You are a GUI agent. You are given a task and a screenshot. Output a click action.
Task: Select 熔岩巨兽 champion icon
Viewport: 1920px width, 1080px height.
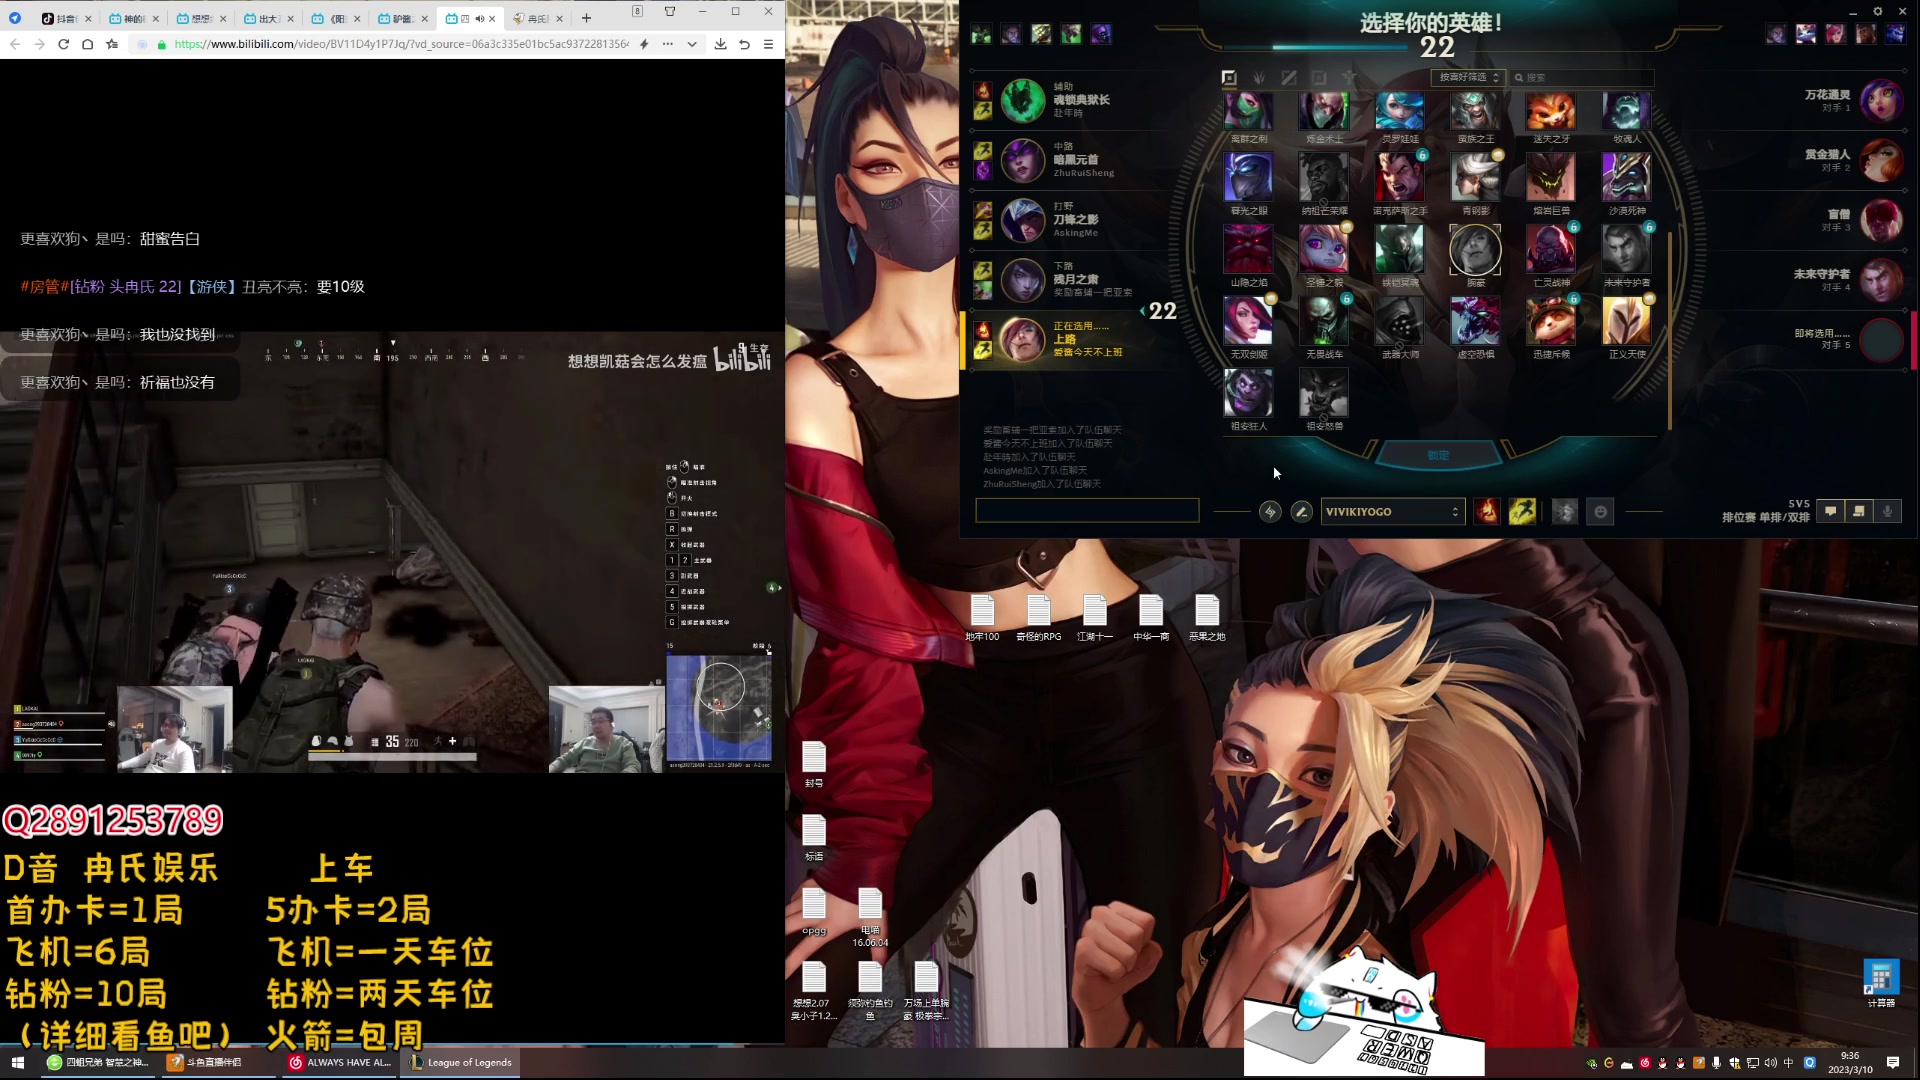click(x=1551, y=178)
